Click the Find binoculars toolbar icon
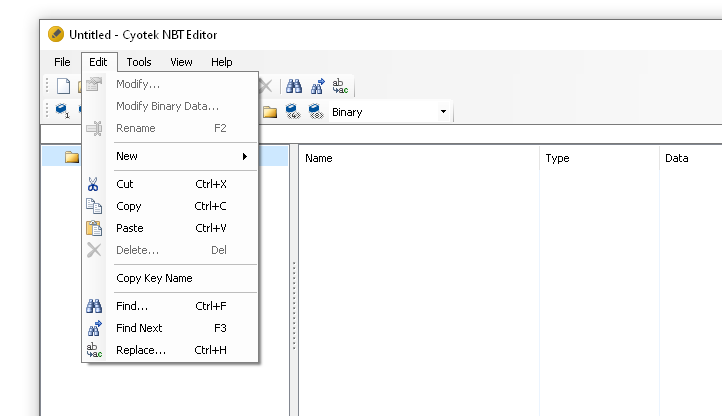 click(x=294, y=86)
